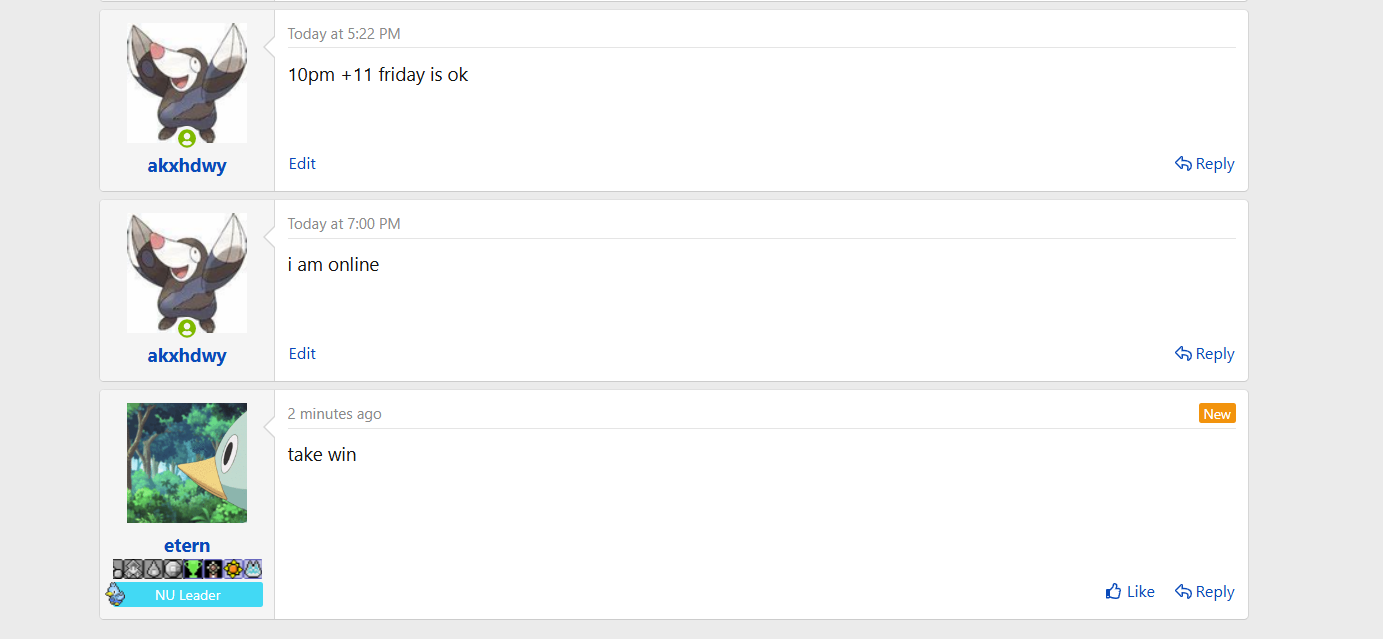Click the green trophy badge under etern
The image size is (1383, 639).
193,569
